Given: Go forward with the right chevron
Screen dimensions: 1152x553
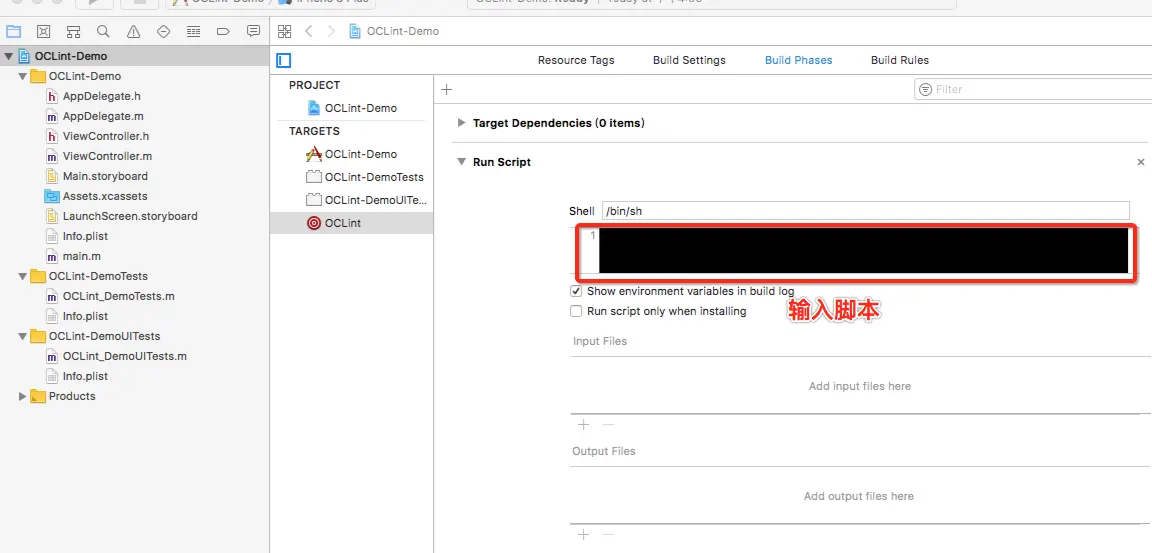Looking at the screenshot, I should click(331, 32).
